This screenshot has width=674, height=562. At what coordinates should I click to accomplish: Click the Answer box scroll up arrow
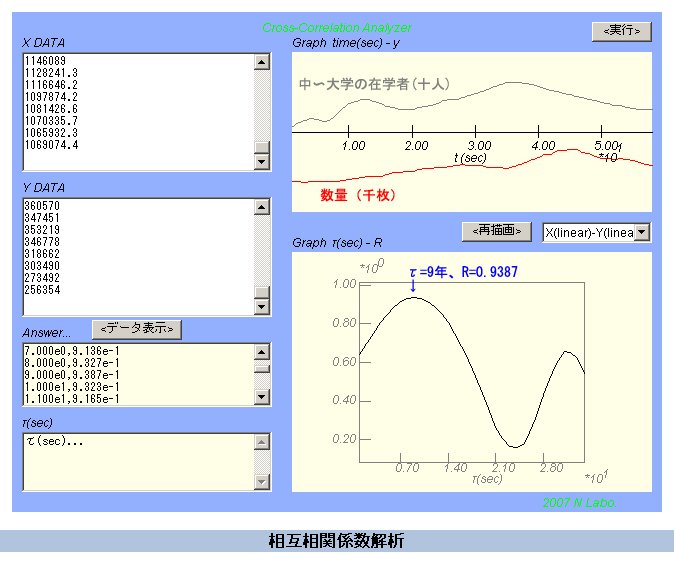[262, 352]
